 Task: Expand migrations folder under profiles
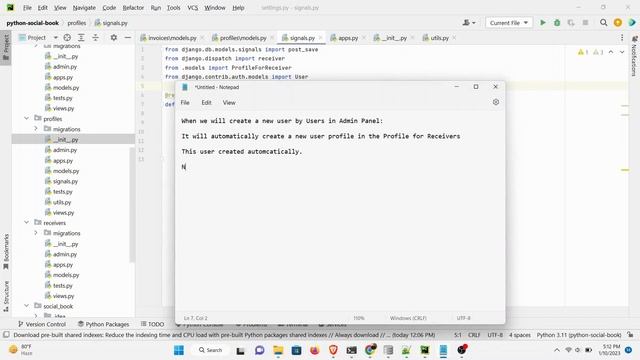36,129
